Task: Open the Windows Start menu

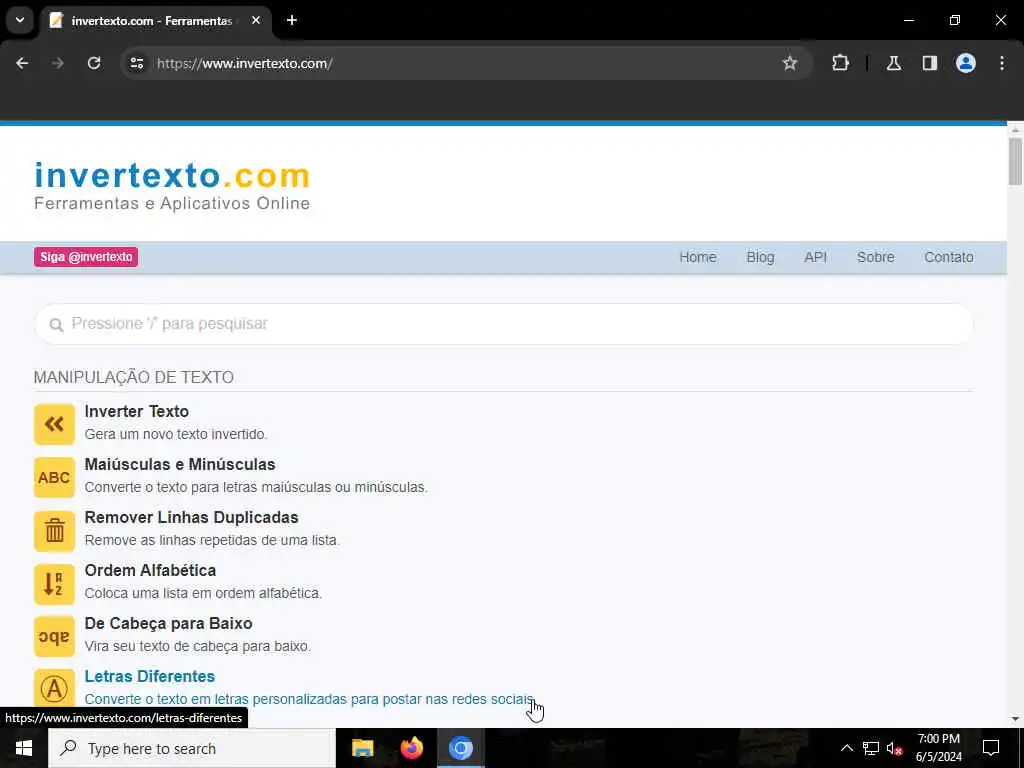Action: (x=24, y=748)
